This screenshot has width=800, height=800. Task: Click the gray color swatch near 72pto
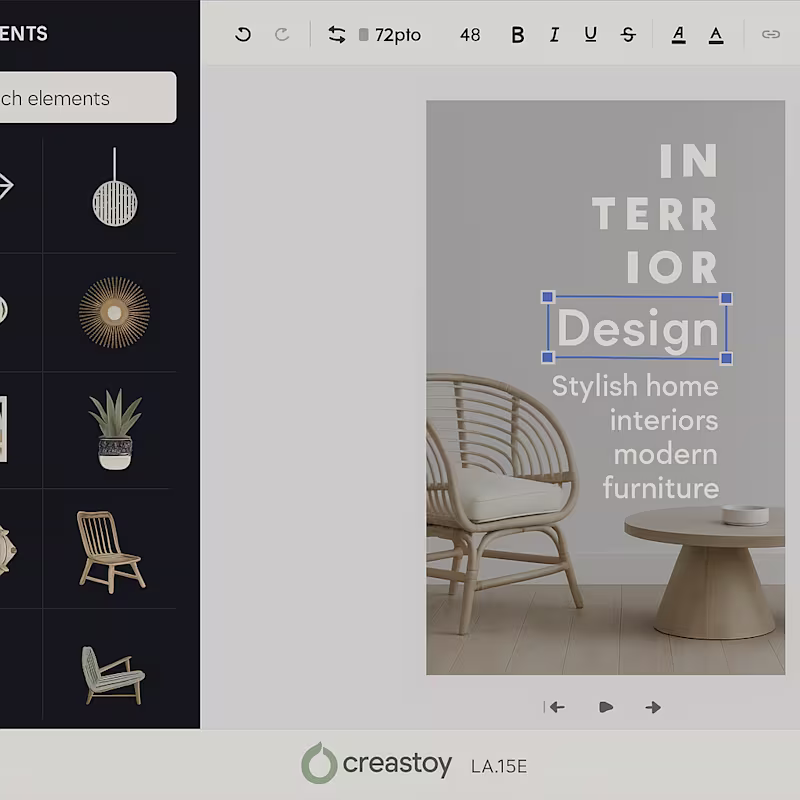pos(362,33)
